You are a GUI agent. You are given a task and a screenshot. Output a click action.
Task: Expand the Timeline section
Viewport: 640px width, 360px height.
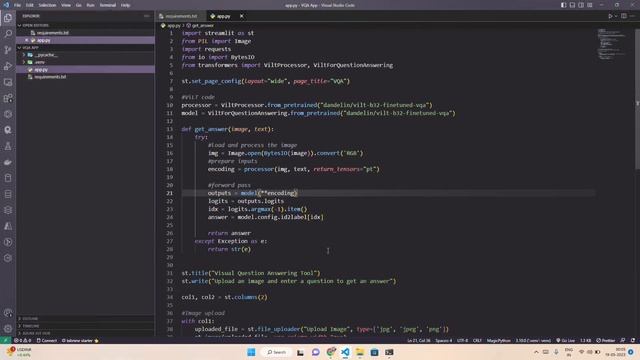coord(86,326)
